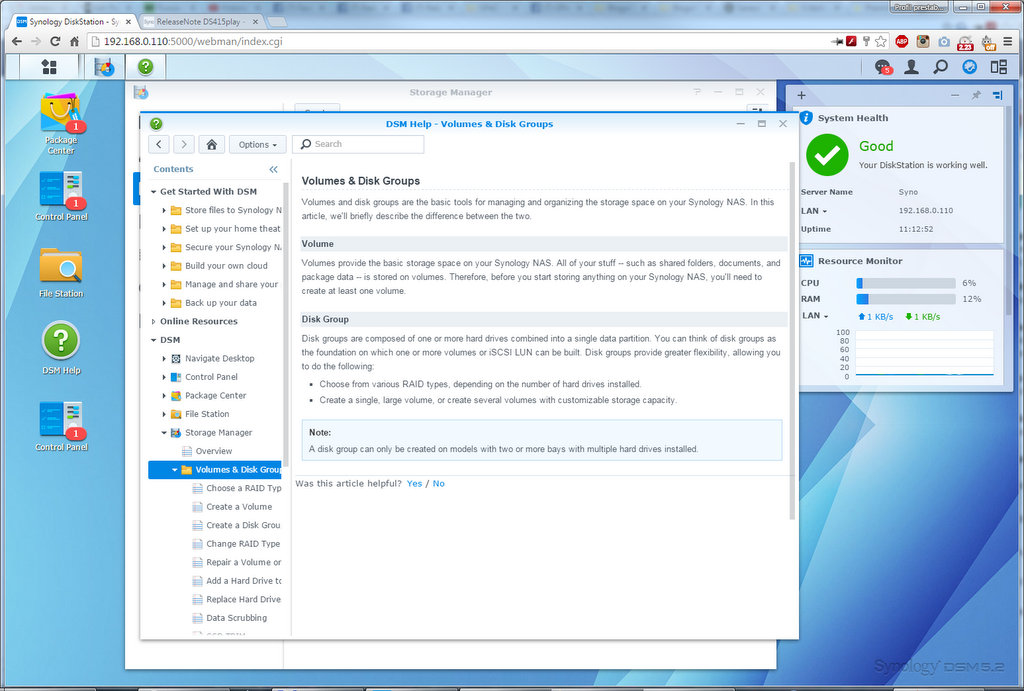Open the LAN dropdown in Resource Monitor
The width and height of the screenshot is (1024, 691).
click(x=815, y=315)
